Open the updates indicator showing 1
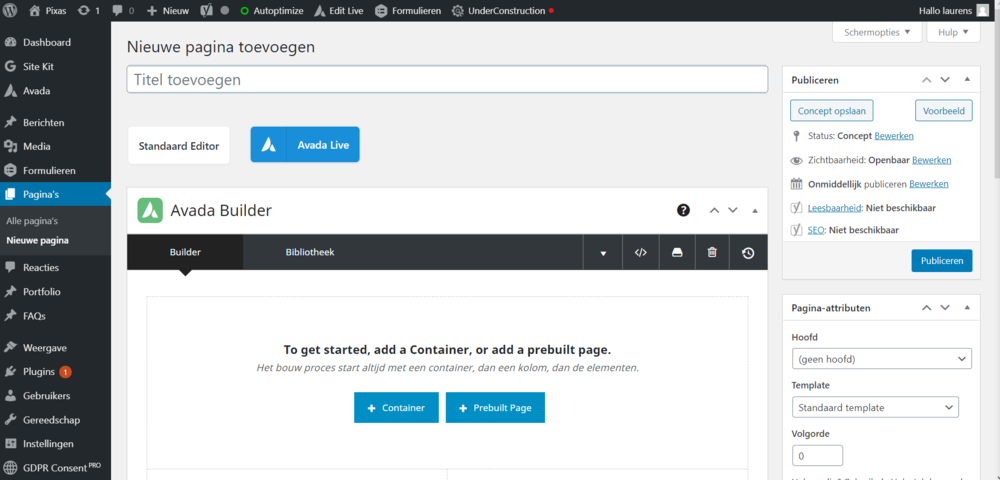This screenshot has width=1000, height=480. [x=89, y=11]
